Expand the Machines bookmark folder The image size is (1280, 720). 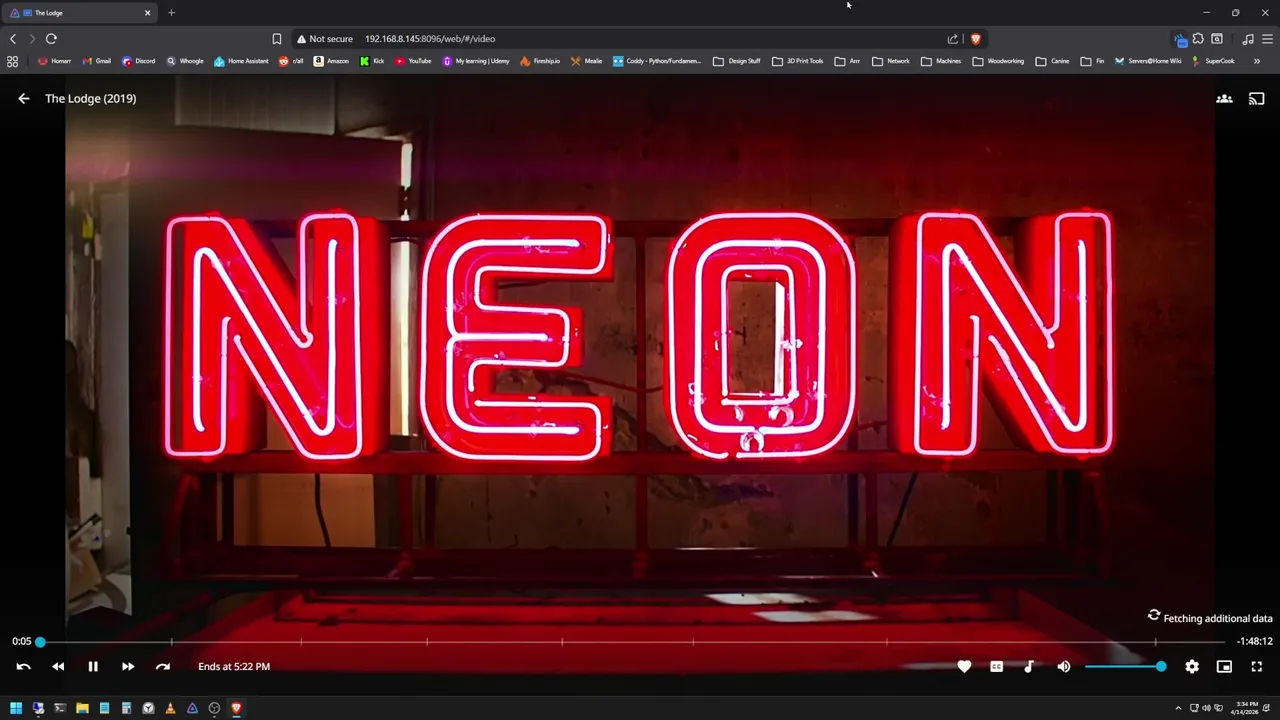click(941, 61)
